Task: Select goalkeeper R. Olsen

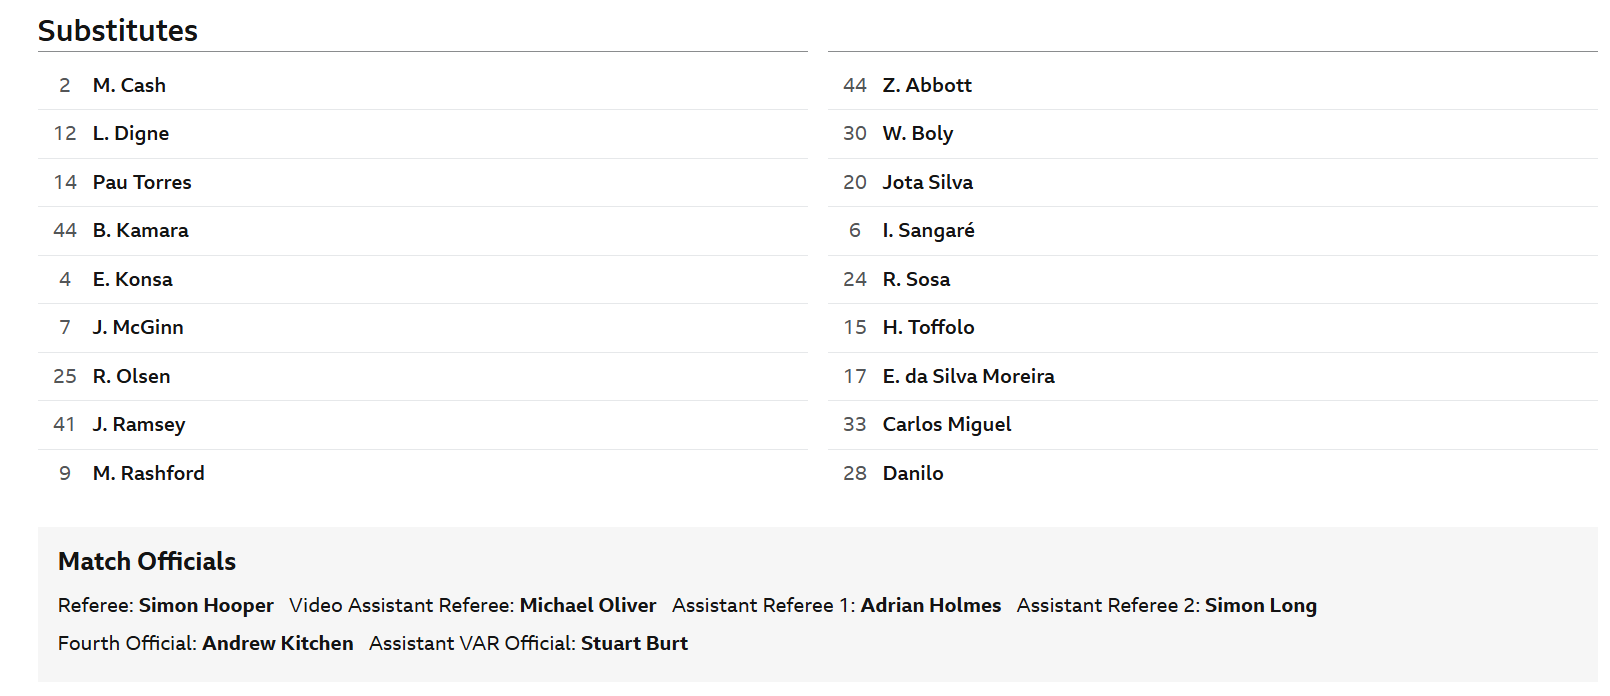Action: click(423, 376)
